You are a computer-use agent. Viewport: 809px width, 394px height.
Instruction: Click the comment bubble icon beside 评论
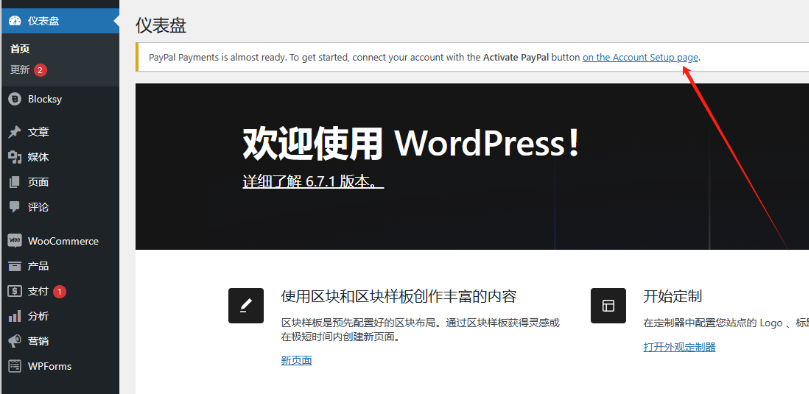click(14, 207)
